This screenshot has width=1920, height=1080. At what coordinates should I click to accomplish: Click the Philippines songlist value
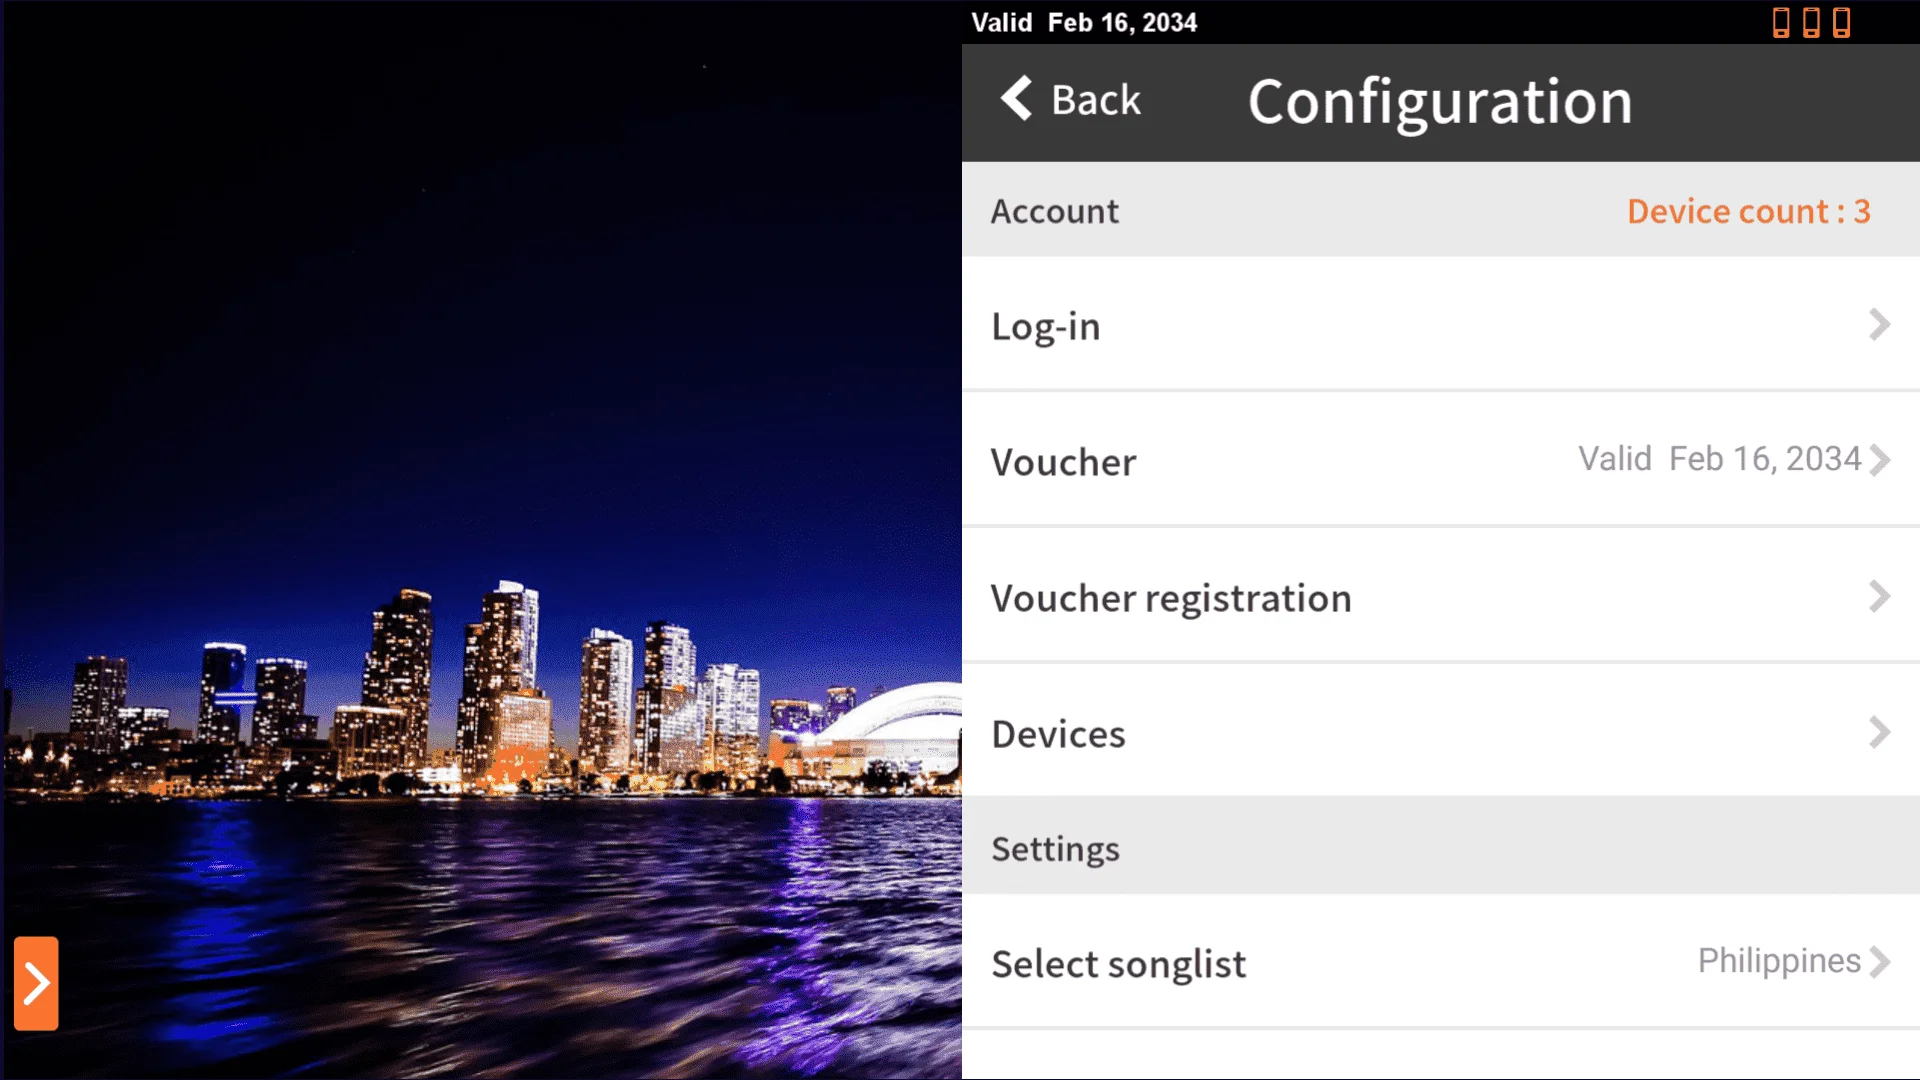1779,961
